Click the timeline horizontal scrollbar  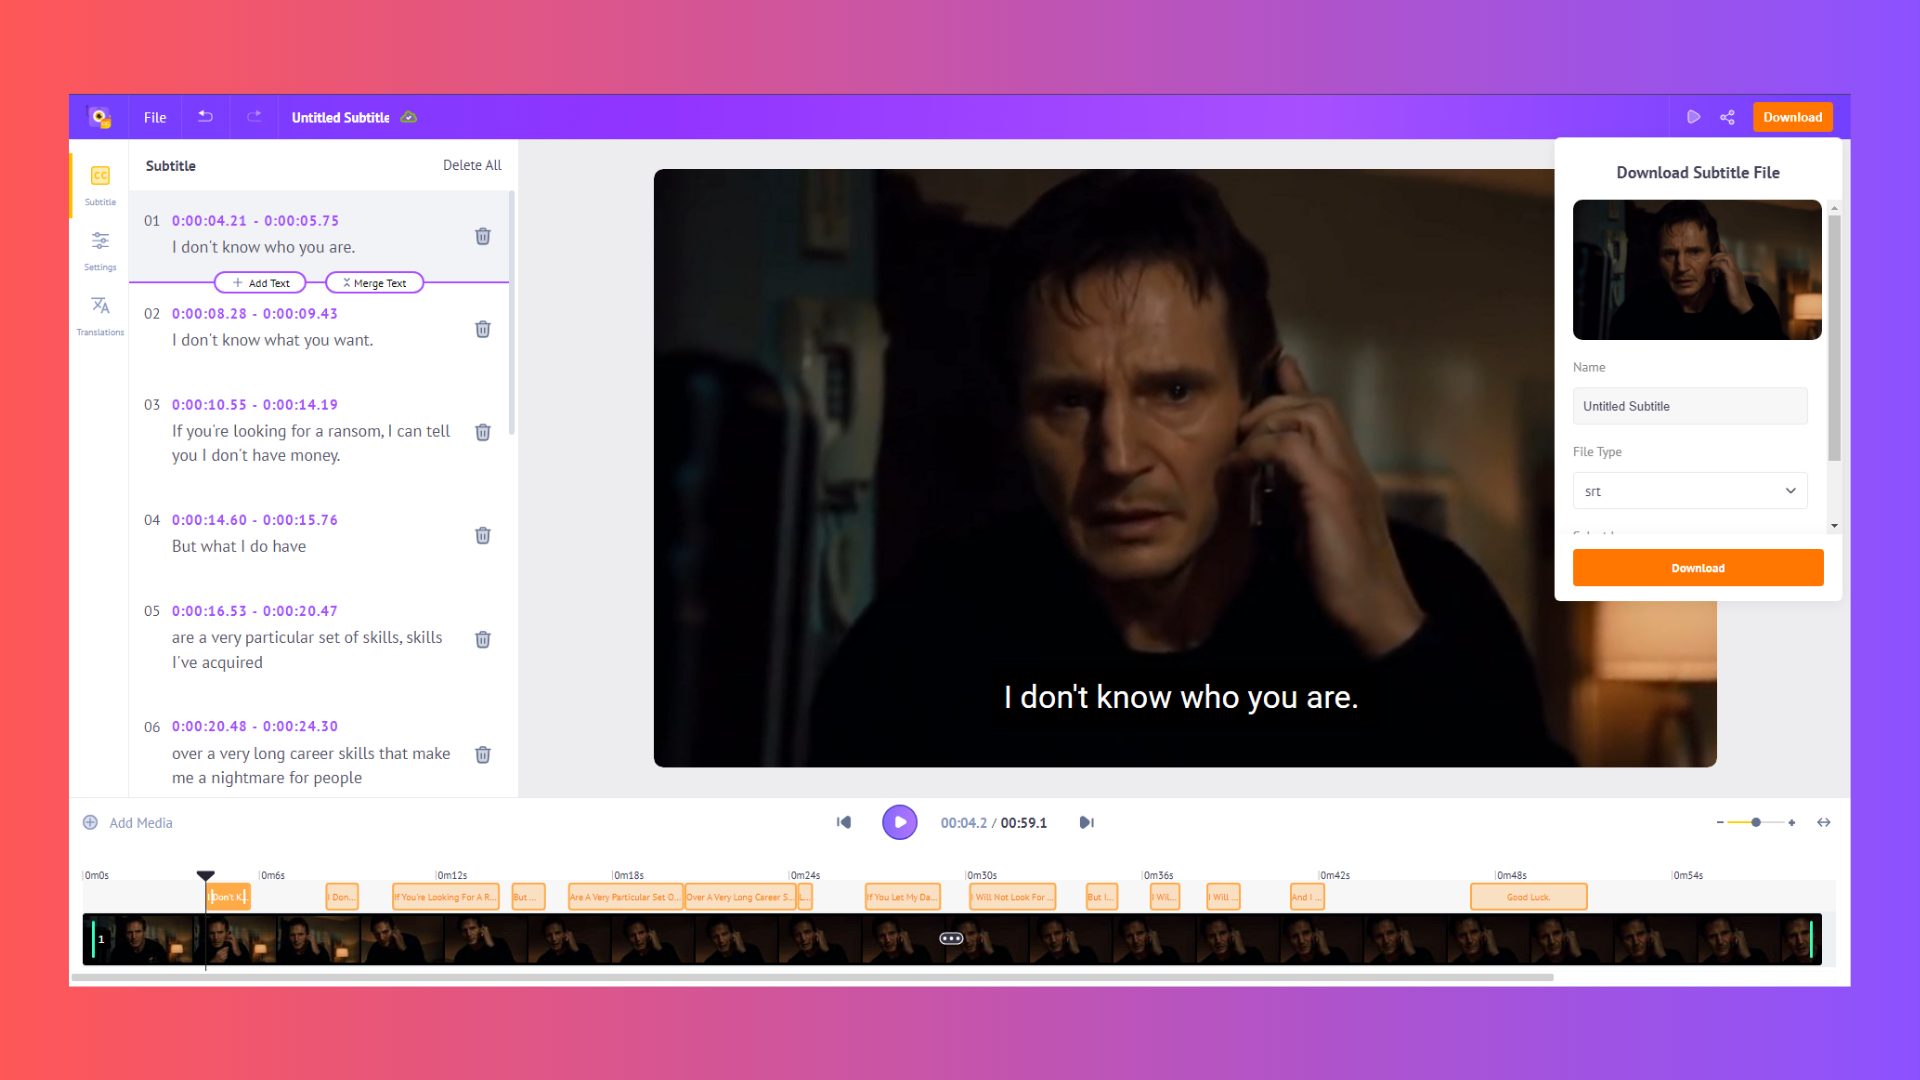coord(812,977)
